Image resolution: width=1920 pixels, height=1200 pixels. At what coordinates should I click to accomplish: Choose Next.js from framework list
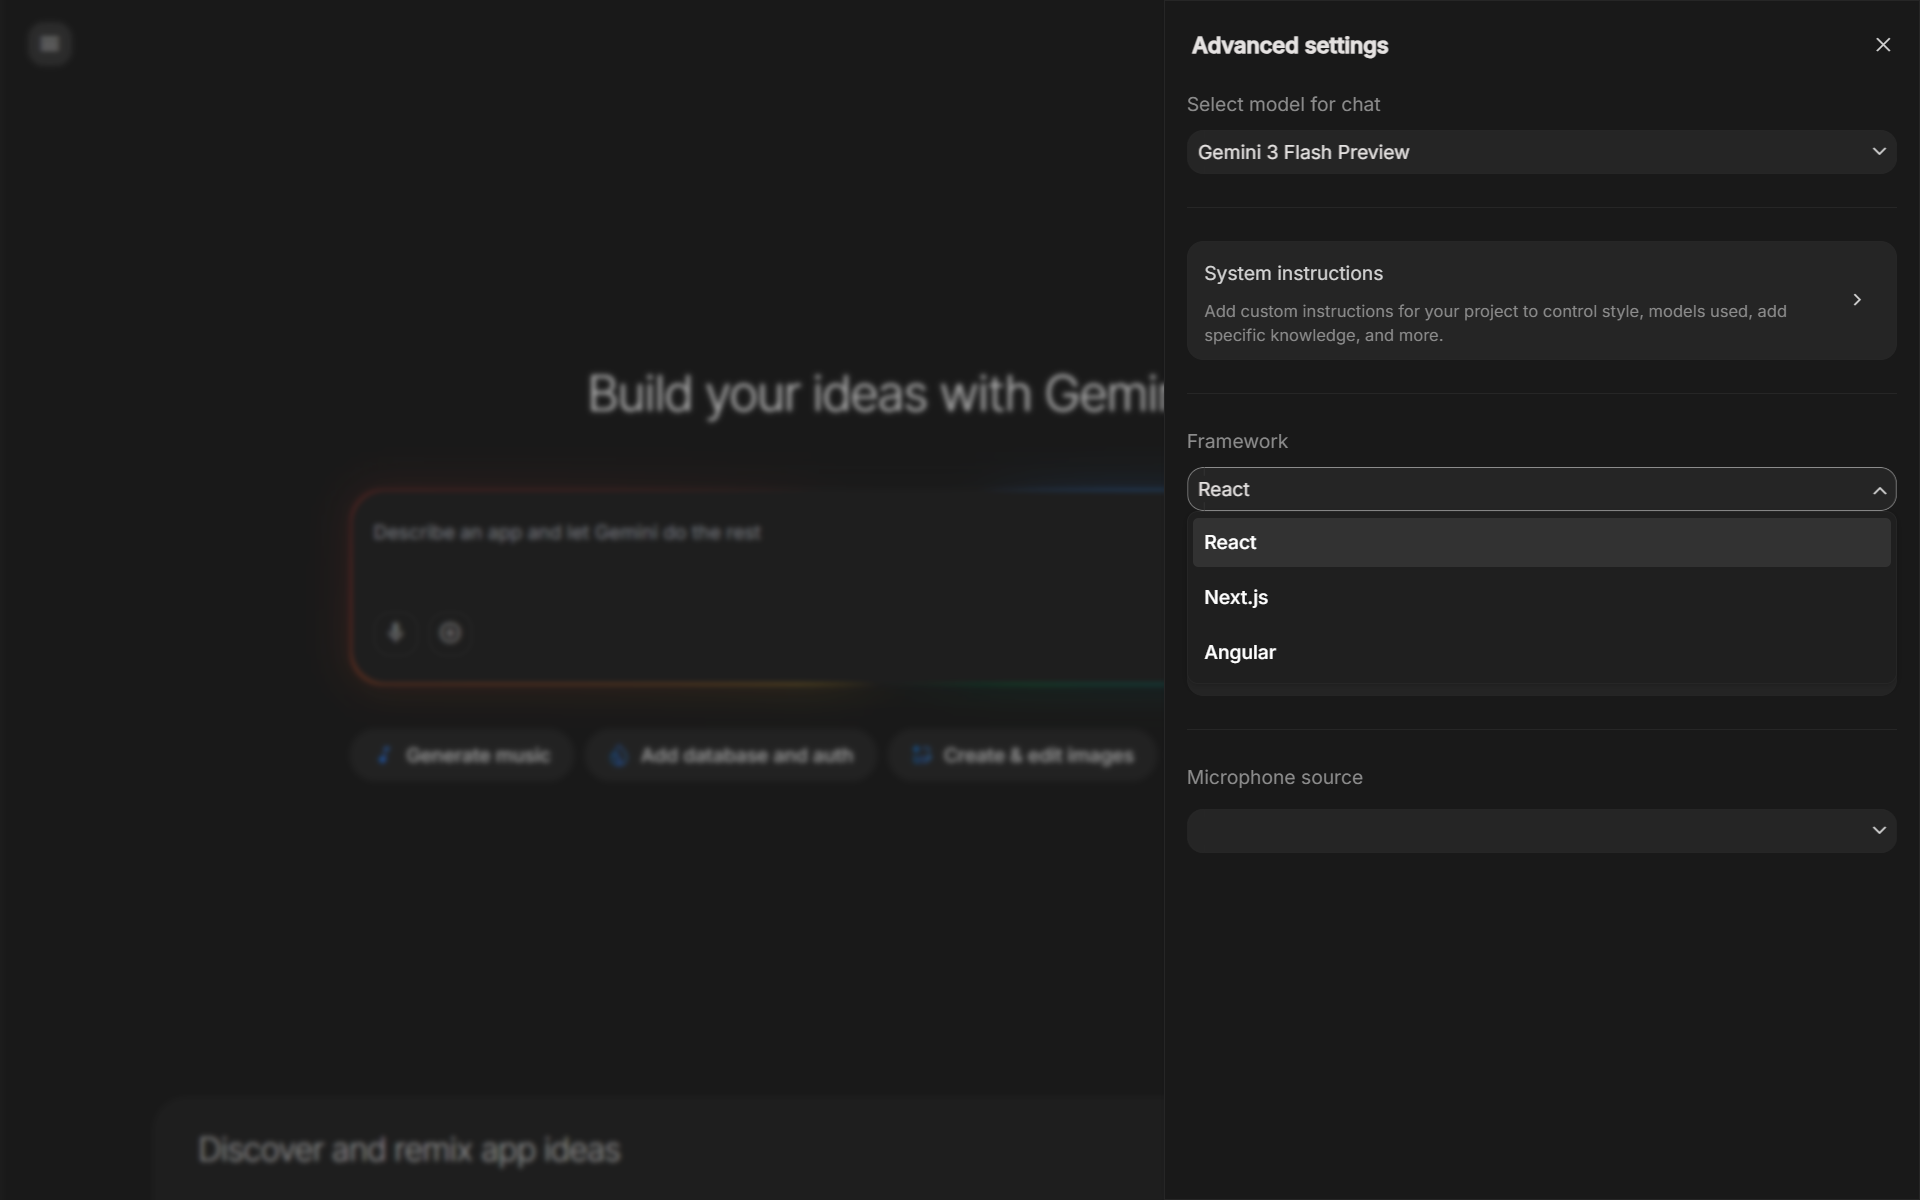coord(1541,597)
